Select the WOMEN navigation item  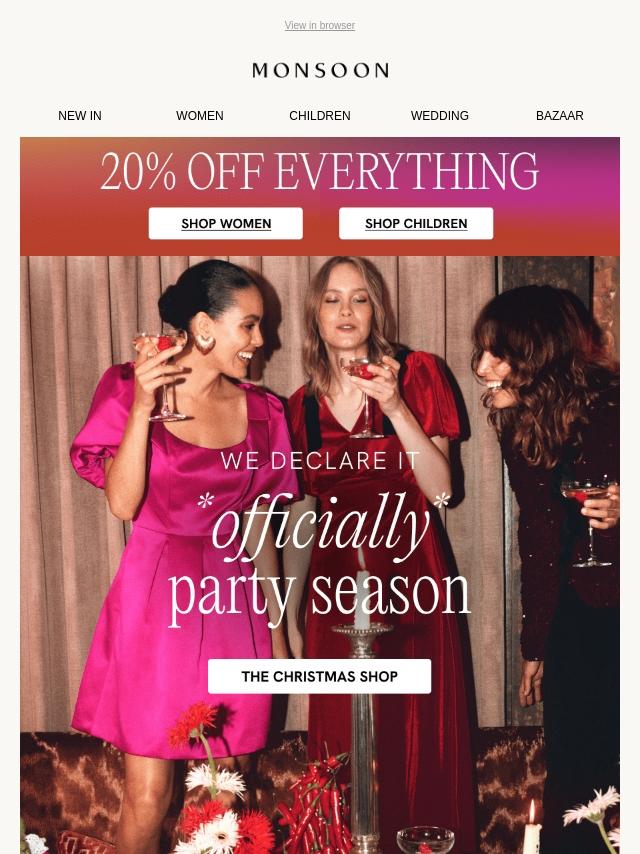[200, 115]
